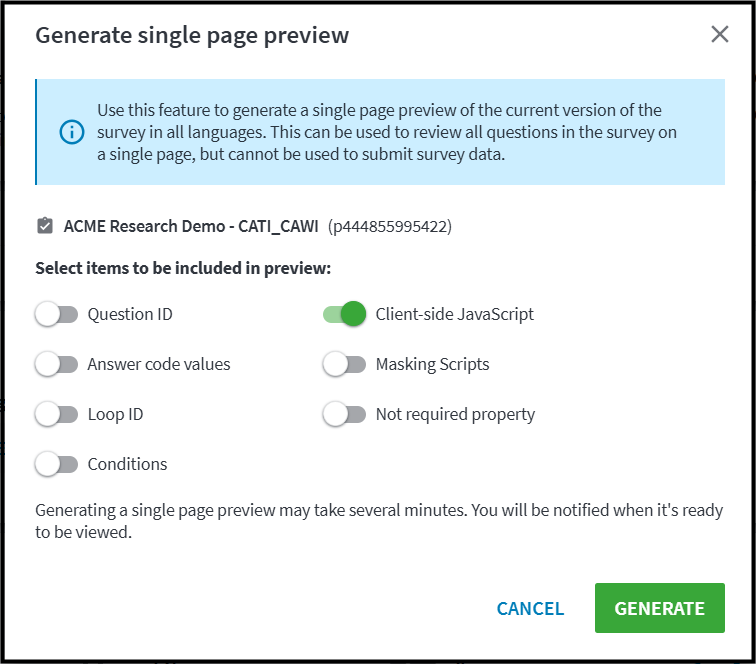Turn off Client-side JavaScript switch

pyautogui.click(x=344, y=314)
